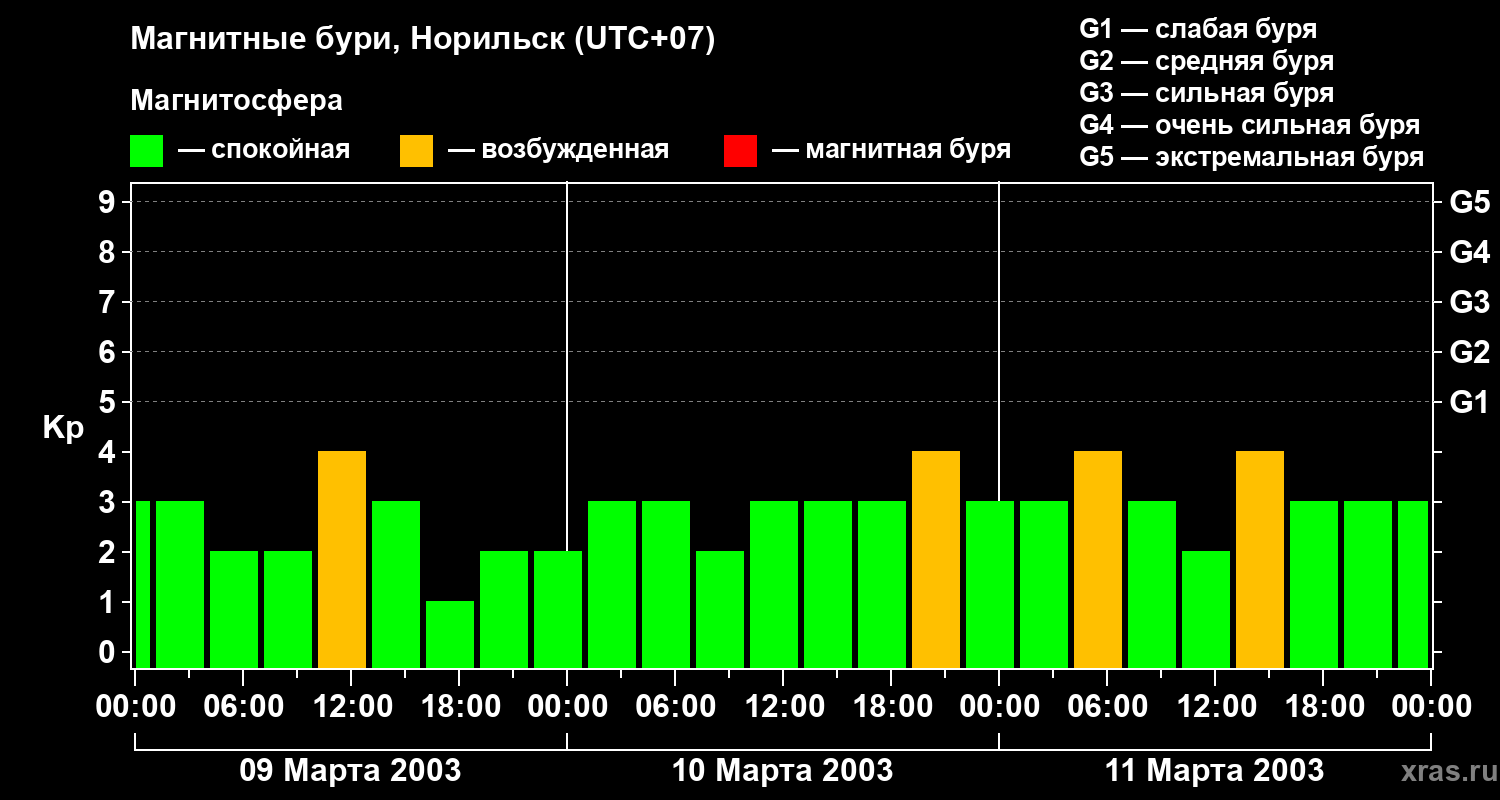Click the green 'спокойная' legend swatch

coord(146,150)
